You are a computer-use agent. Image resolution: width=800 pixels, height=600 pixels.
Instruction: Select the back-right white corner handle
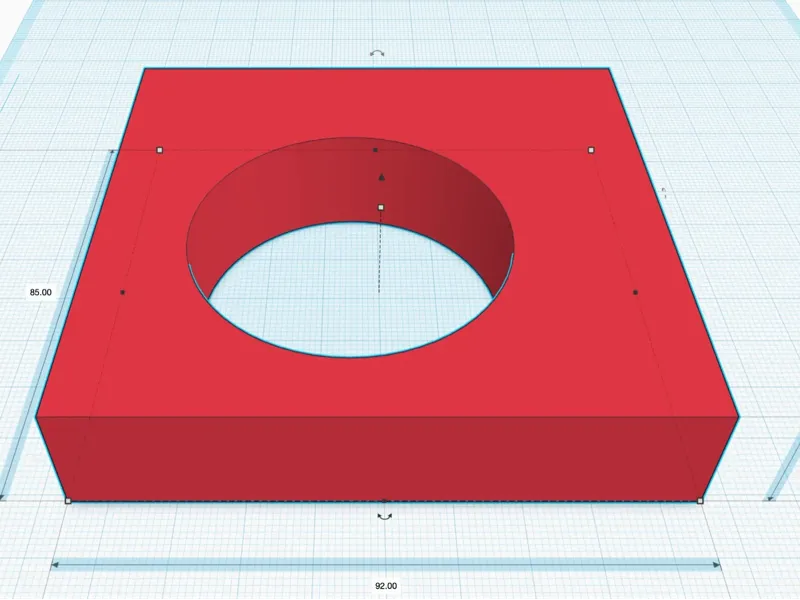click(591, 150)
